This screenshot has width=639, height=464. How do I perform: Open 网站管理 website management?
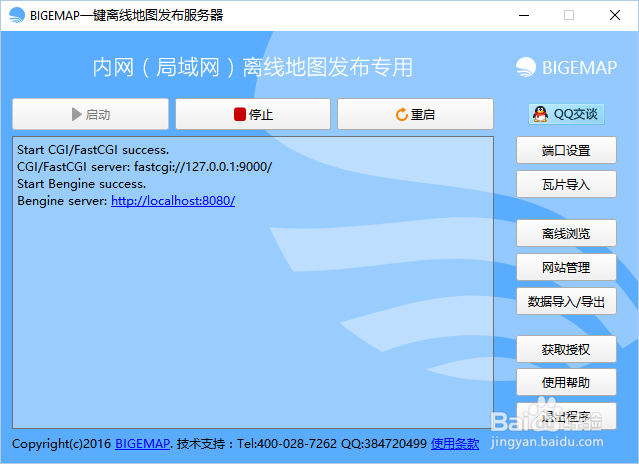coord(566,267)
